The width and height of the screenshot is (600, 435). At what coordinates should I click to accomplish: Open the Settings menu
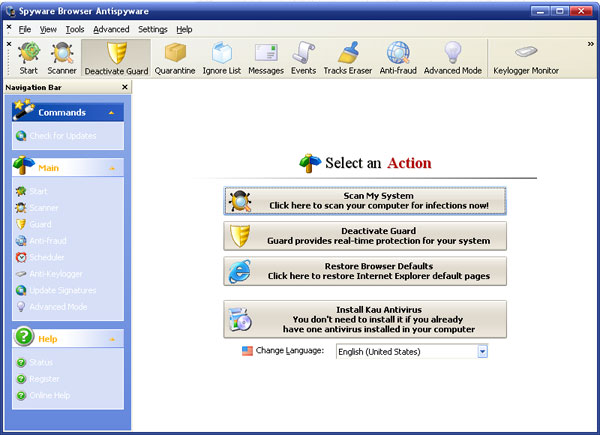pyautogui.click(x=153, y=29)
